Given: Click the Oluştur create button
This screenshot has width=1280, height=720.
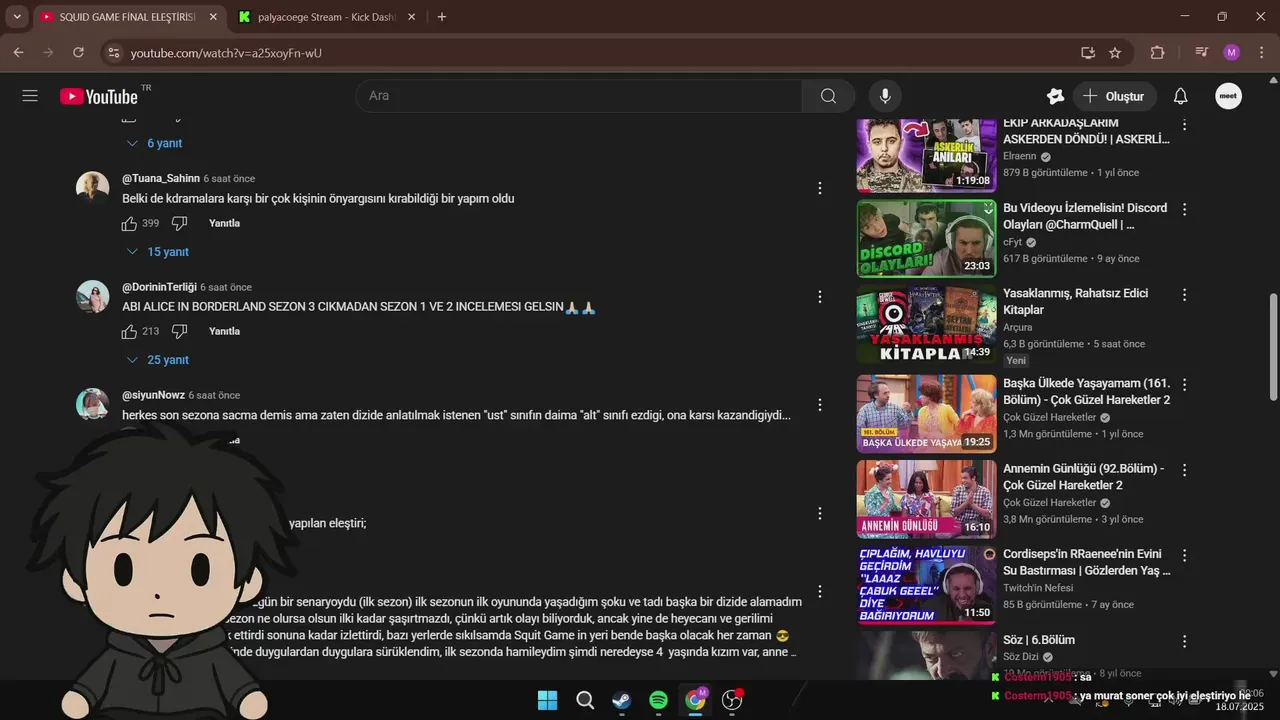Looking at the screenshot, I should coord(1115,96).
